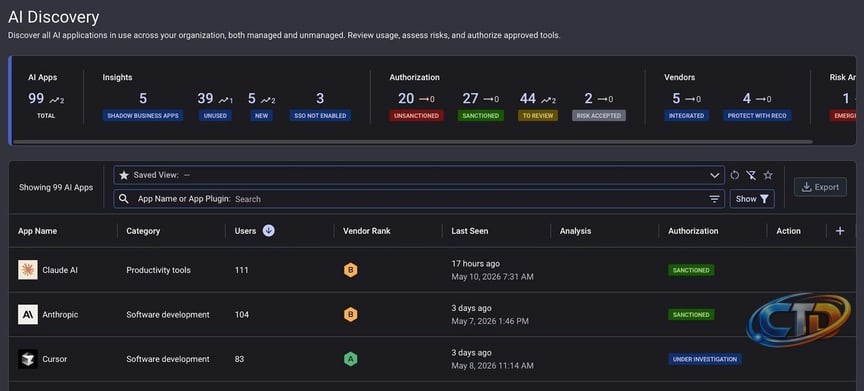Open the Anthropic app name
This screenshot has width=864, height=391.
coord(60,315)
